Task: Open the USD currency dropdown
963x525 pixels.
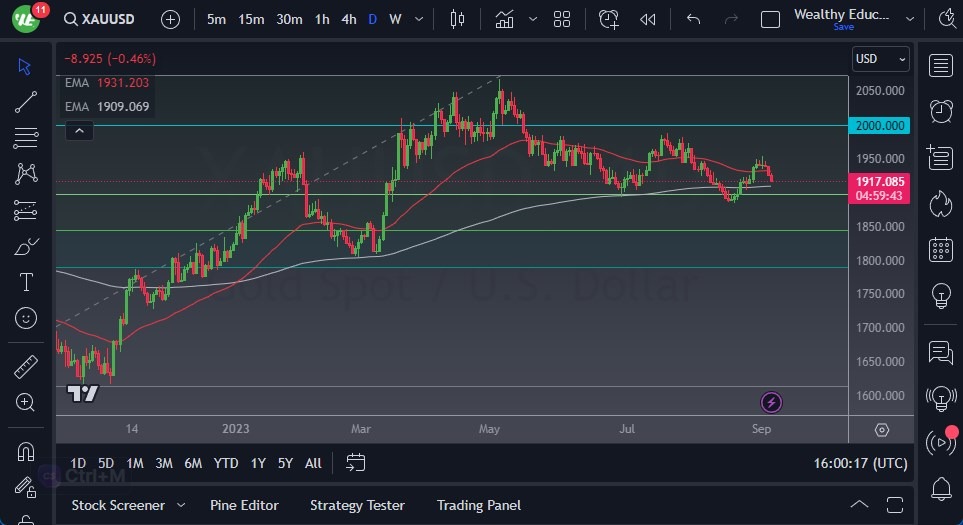Action: click(x=881, y=59)
